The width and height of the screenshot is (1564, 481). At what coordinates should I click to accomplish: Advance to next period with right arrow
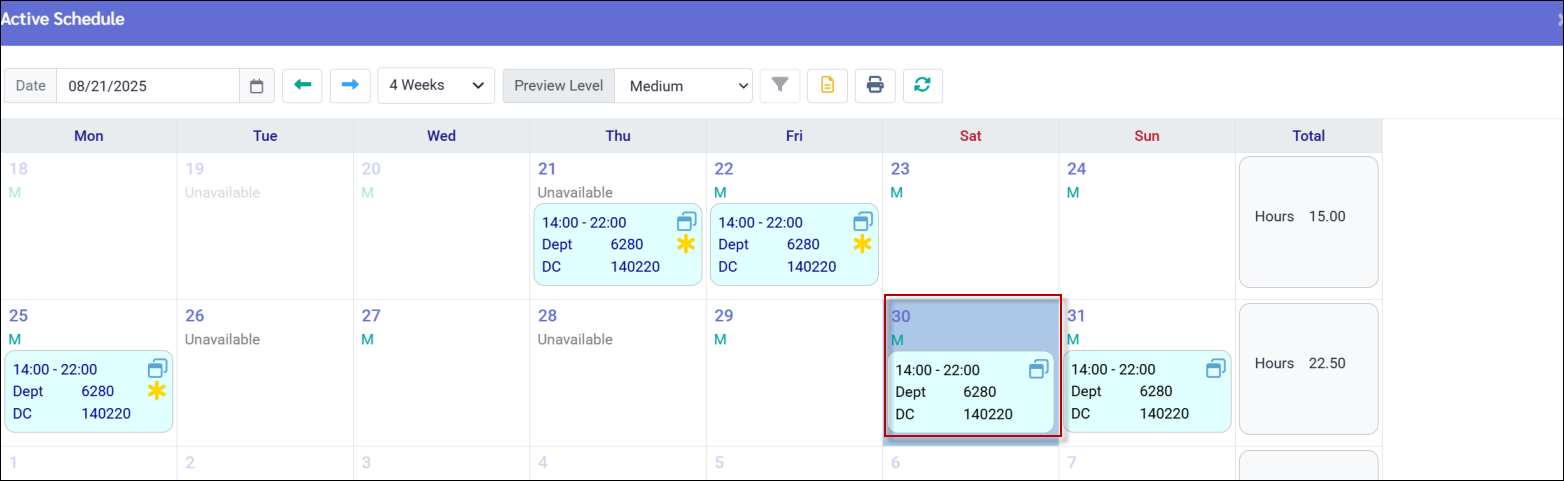click(x=350, y=86)
